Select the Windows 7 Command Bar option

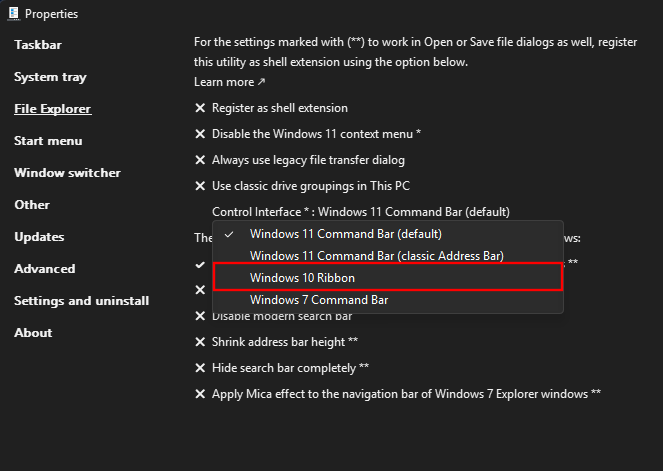[319, 300]
